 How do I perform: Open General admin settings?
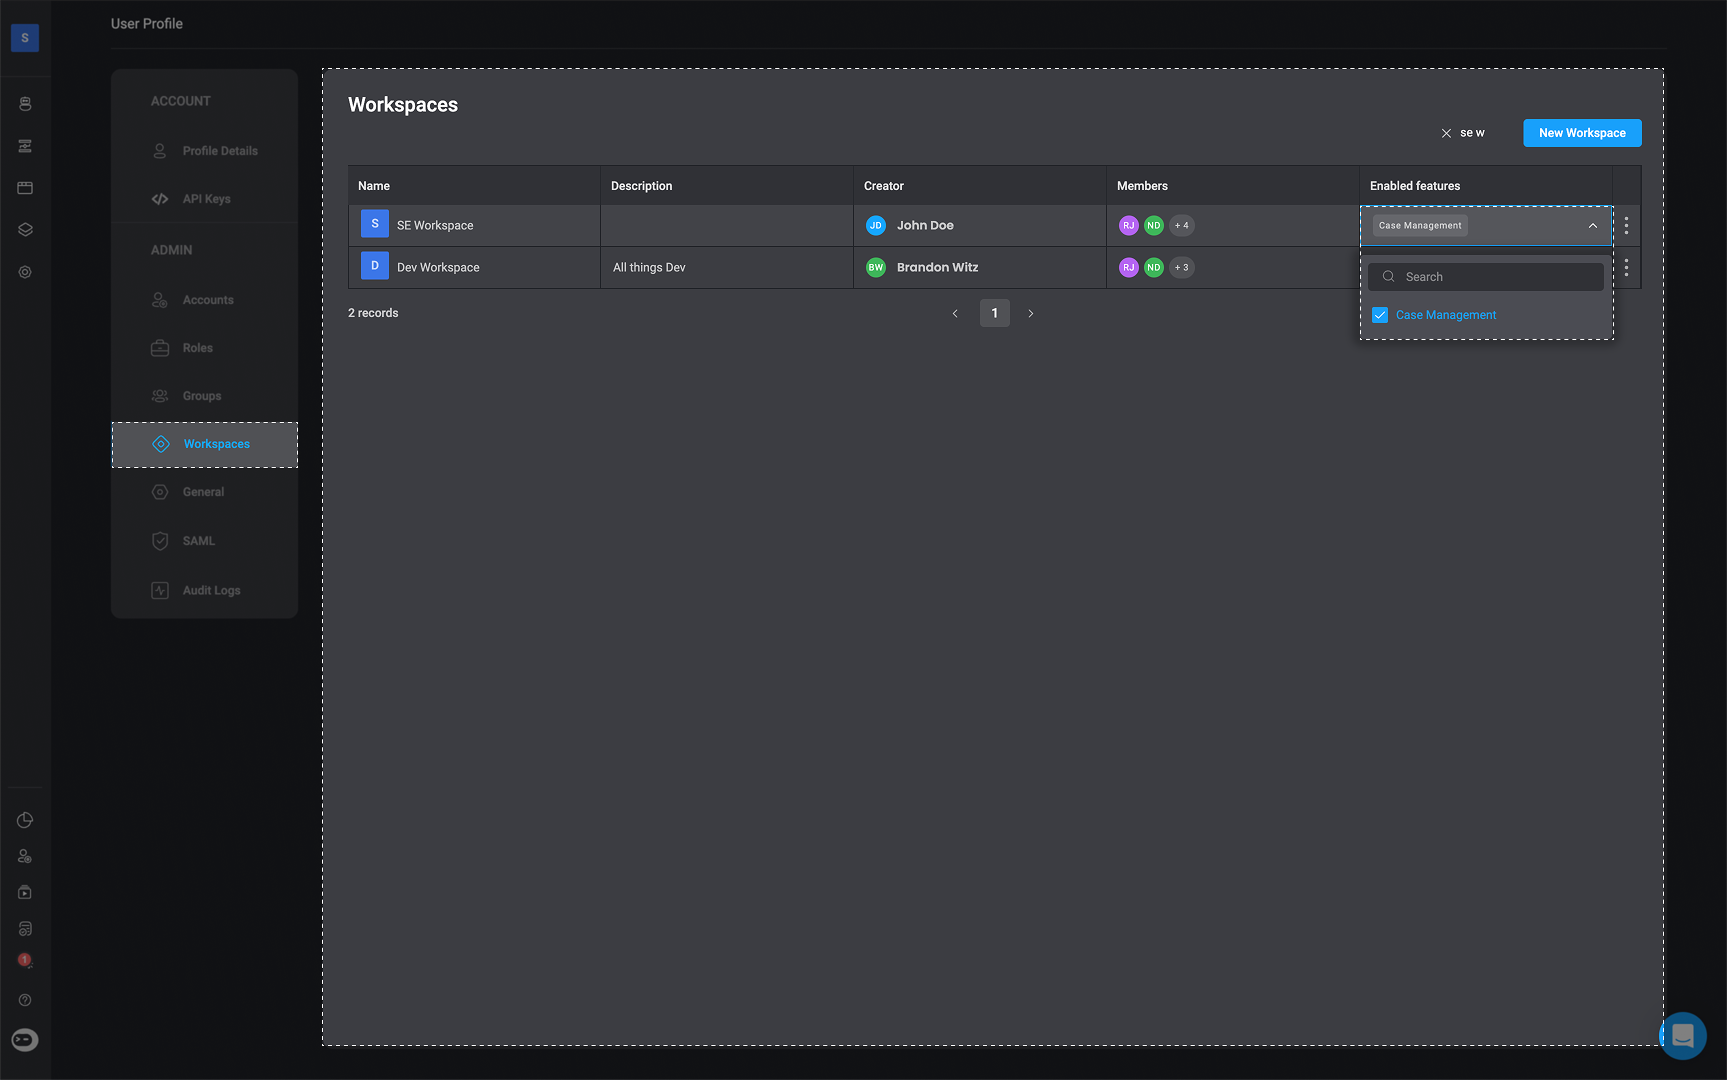click(205, 492)
